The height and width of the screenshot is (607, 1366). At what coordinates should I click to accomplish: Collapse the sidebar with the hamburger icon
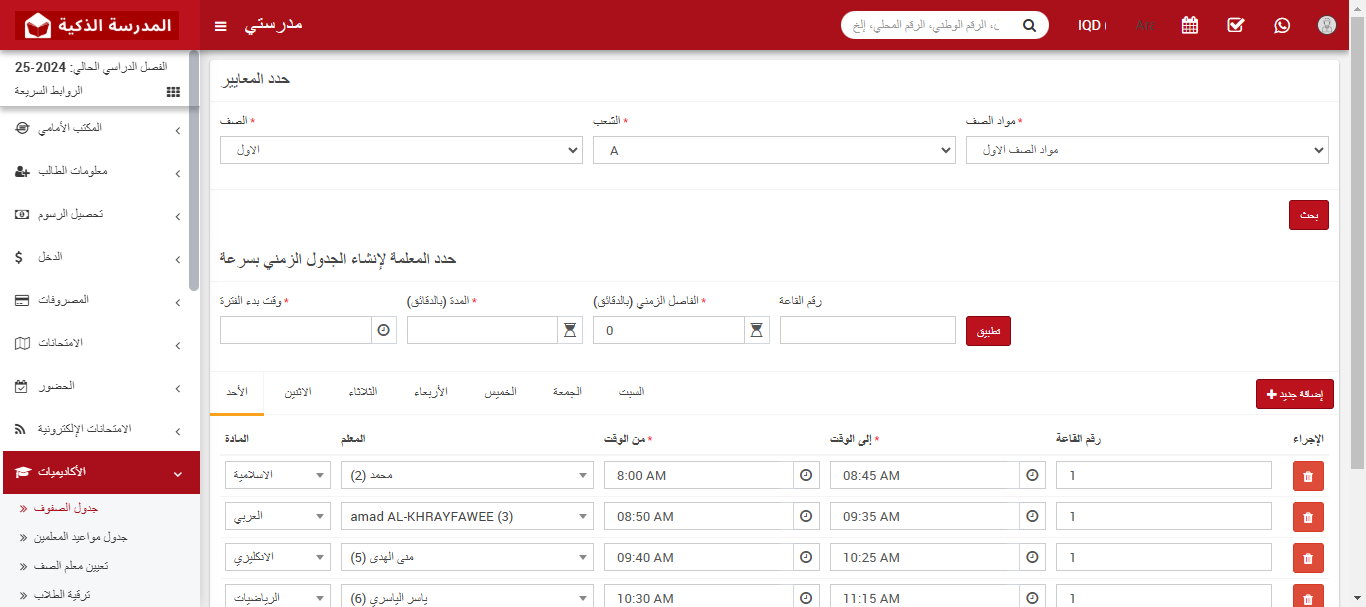(x=220, y=26)
